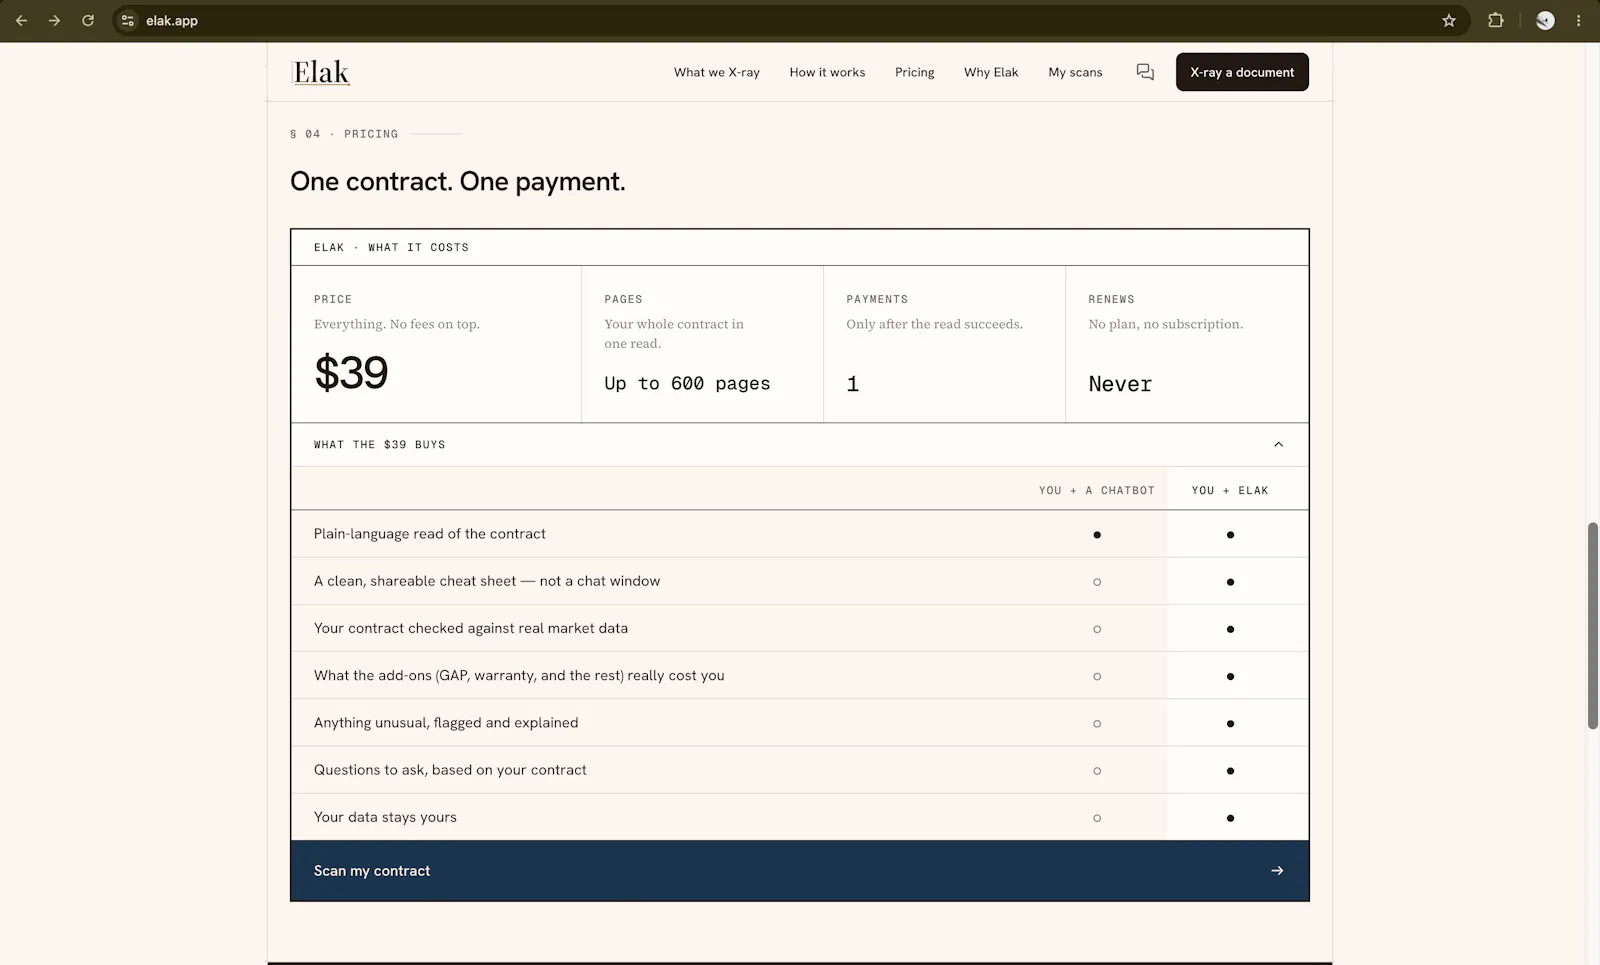Click the One contract. One payment. heading
Screen dimensions: 1600x965
(458, 181)
